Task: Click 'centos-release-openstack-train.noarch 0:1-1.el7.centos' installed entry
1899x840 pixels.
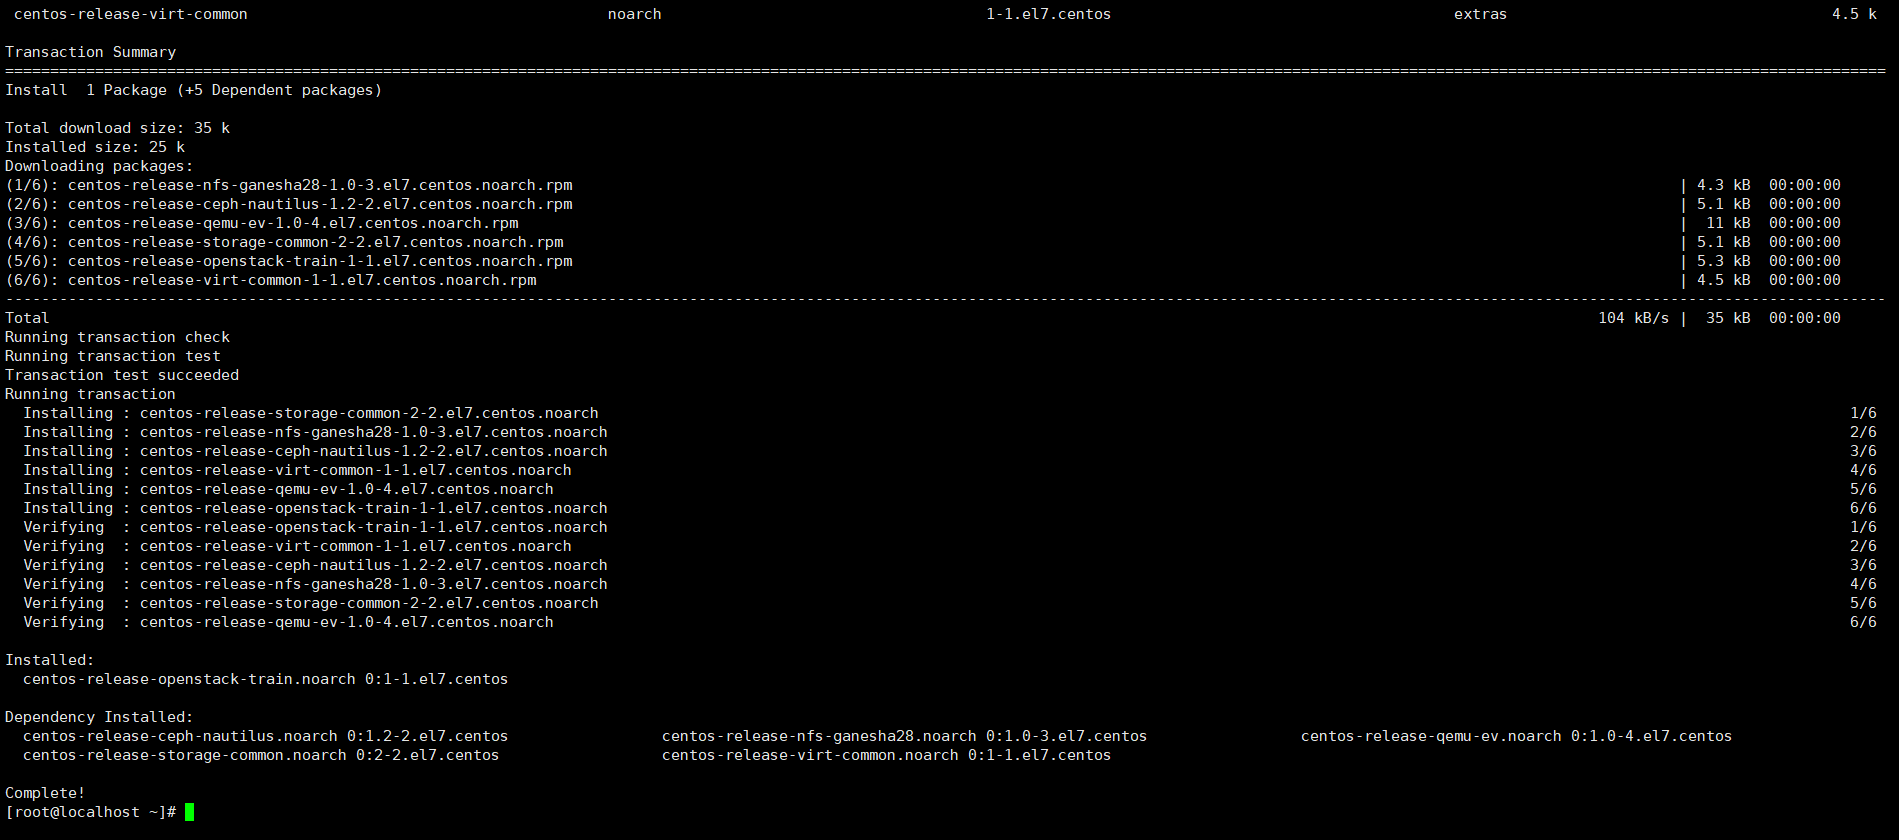Action: pos(265,679)
